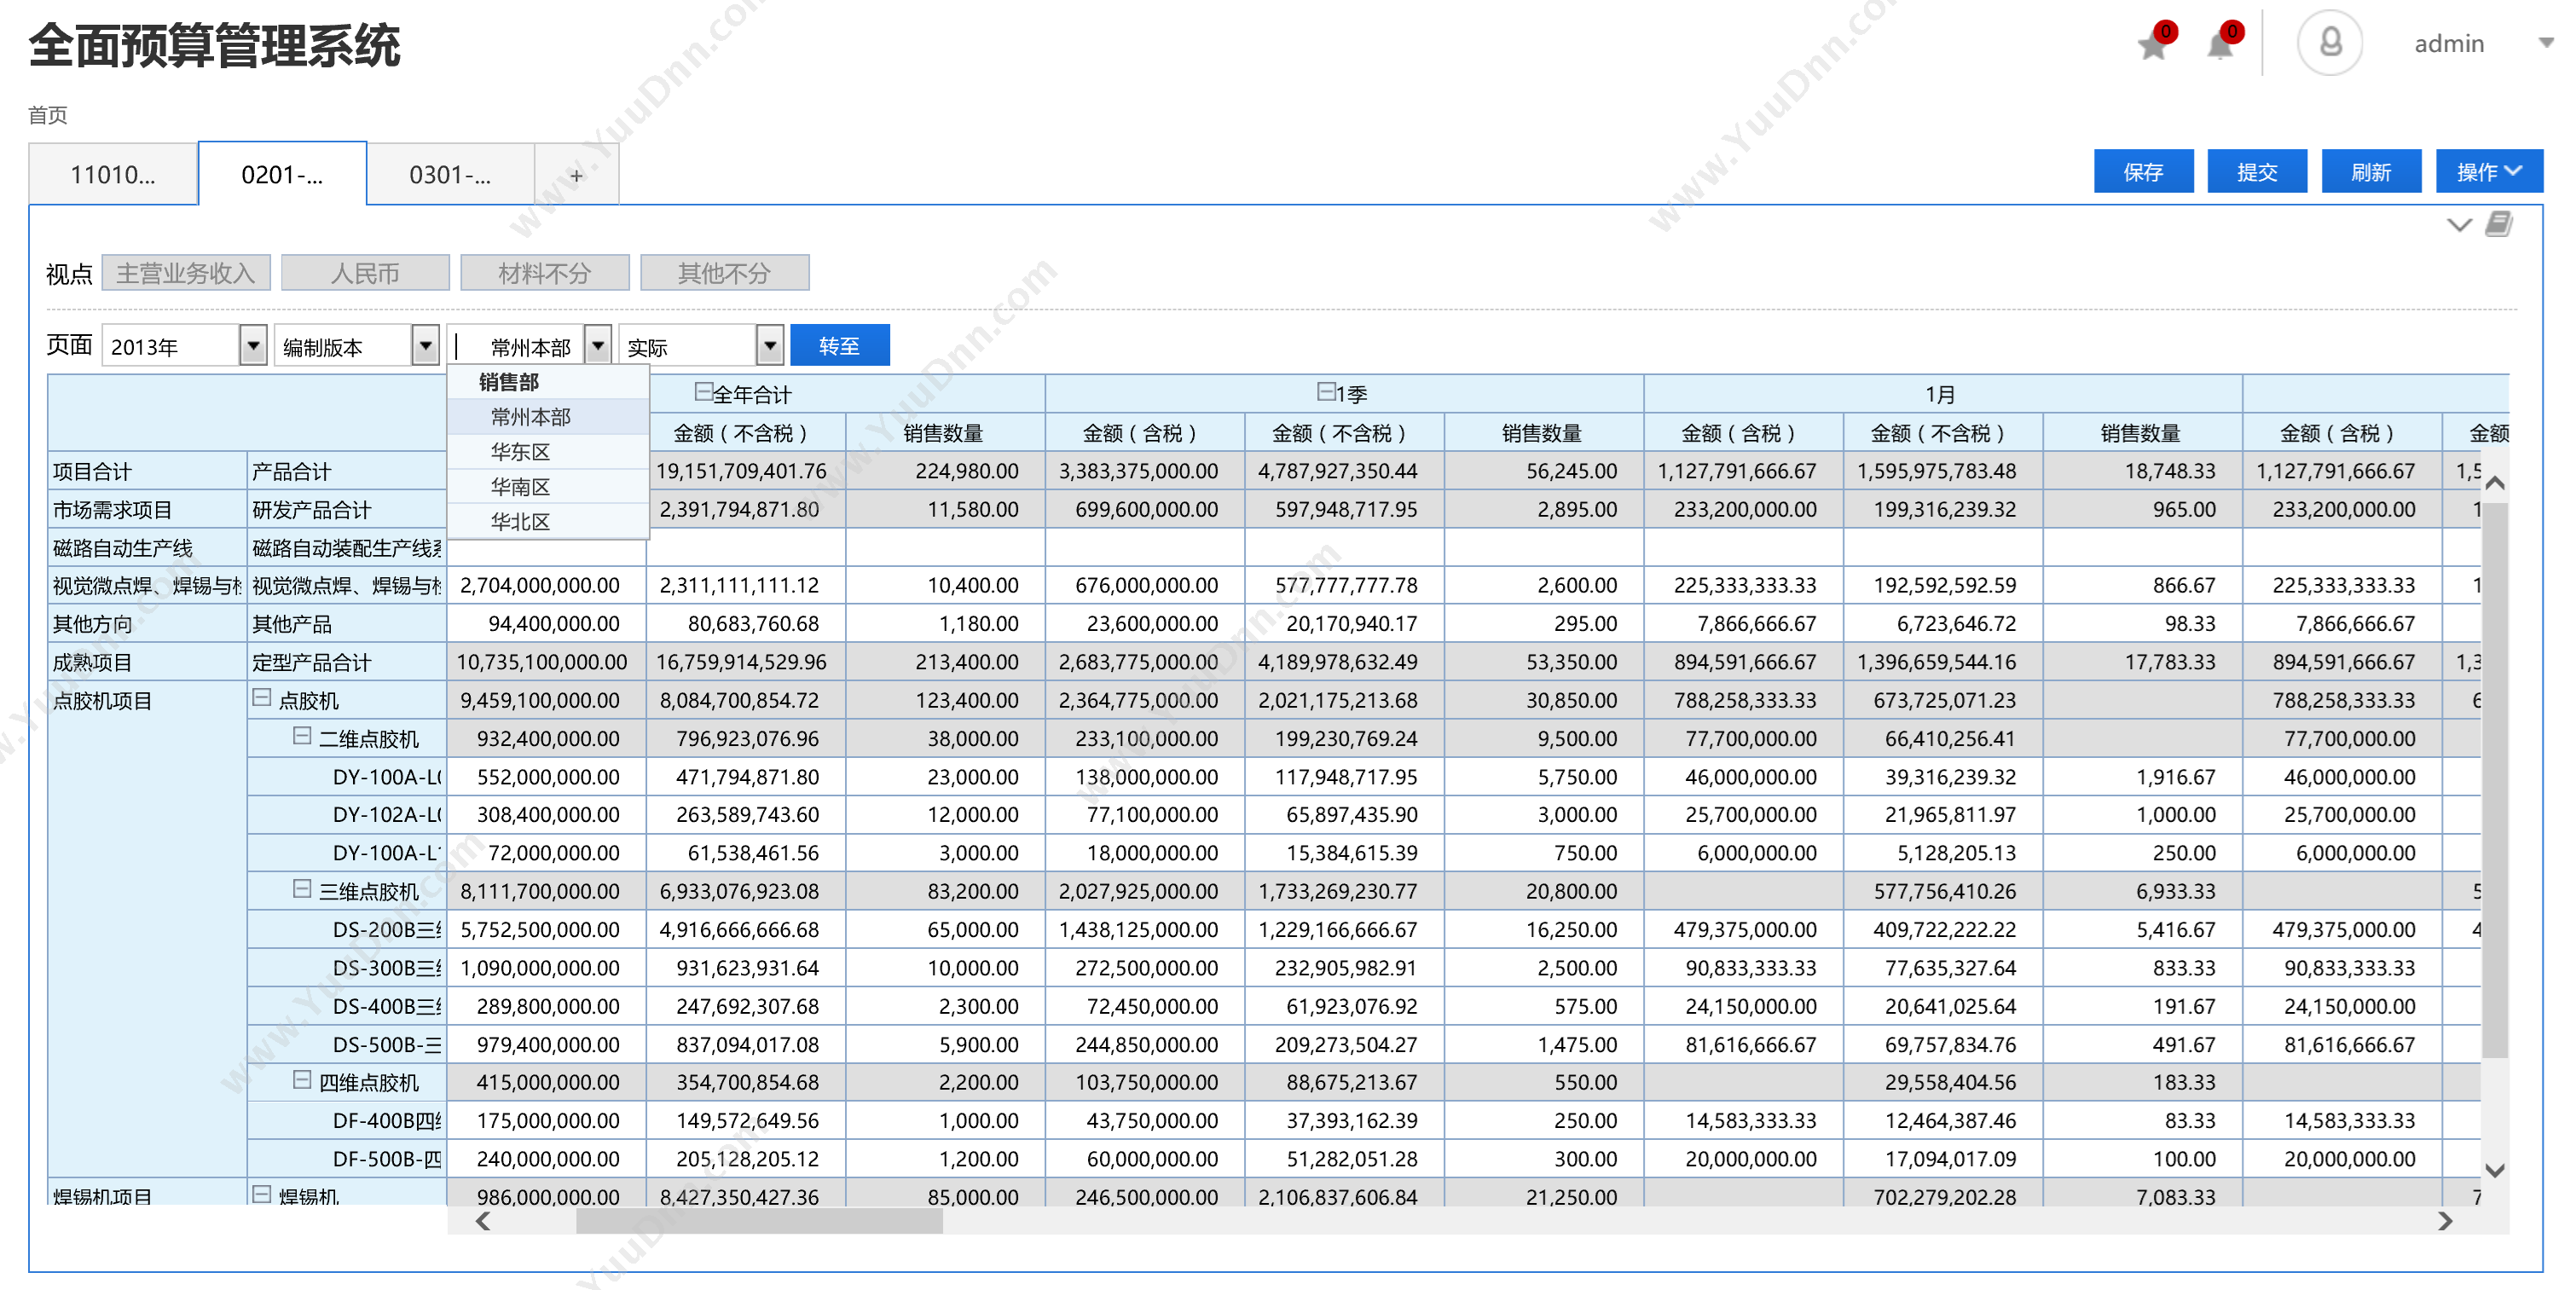Select cell 409,722,222.22
Screen dimensions: 2576x1290
tap(1943, 930)
